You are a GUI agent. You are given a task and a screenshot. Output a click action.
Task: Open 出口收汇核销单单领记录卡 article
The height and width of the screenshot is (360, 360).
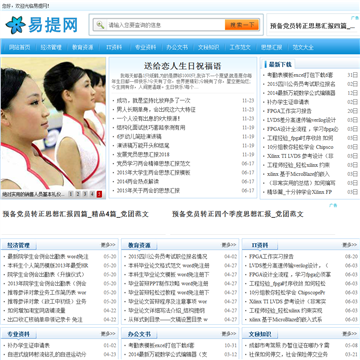[45, 320]
